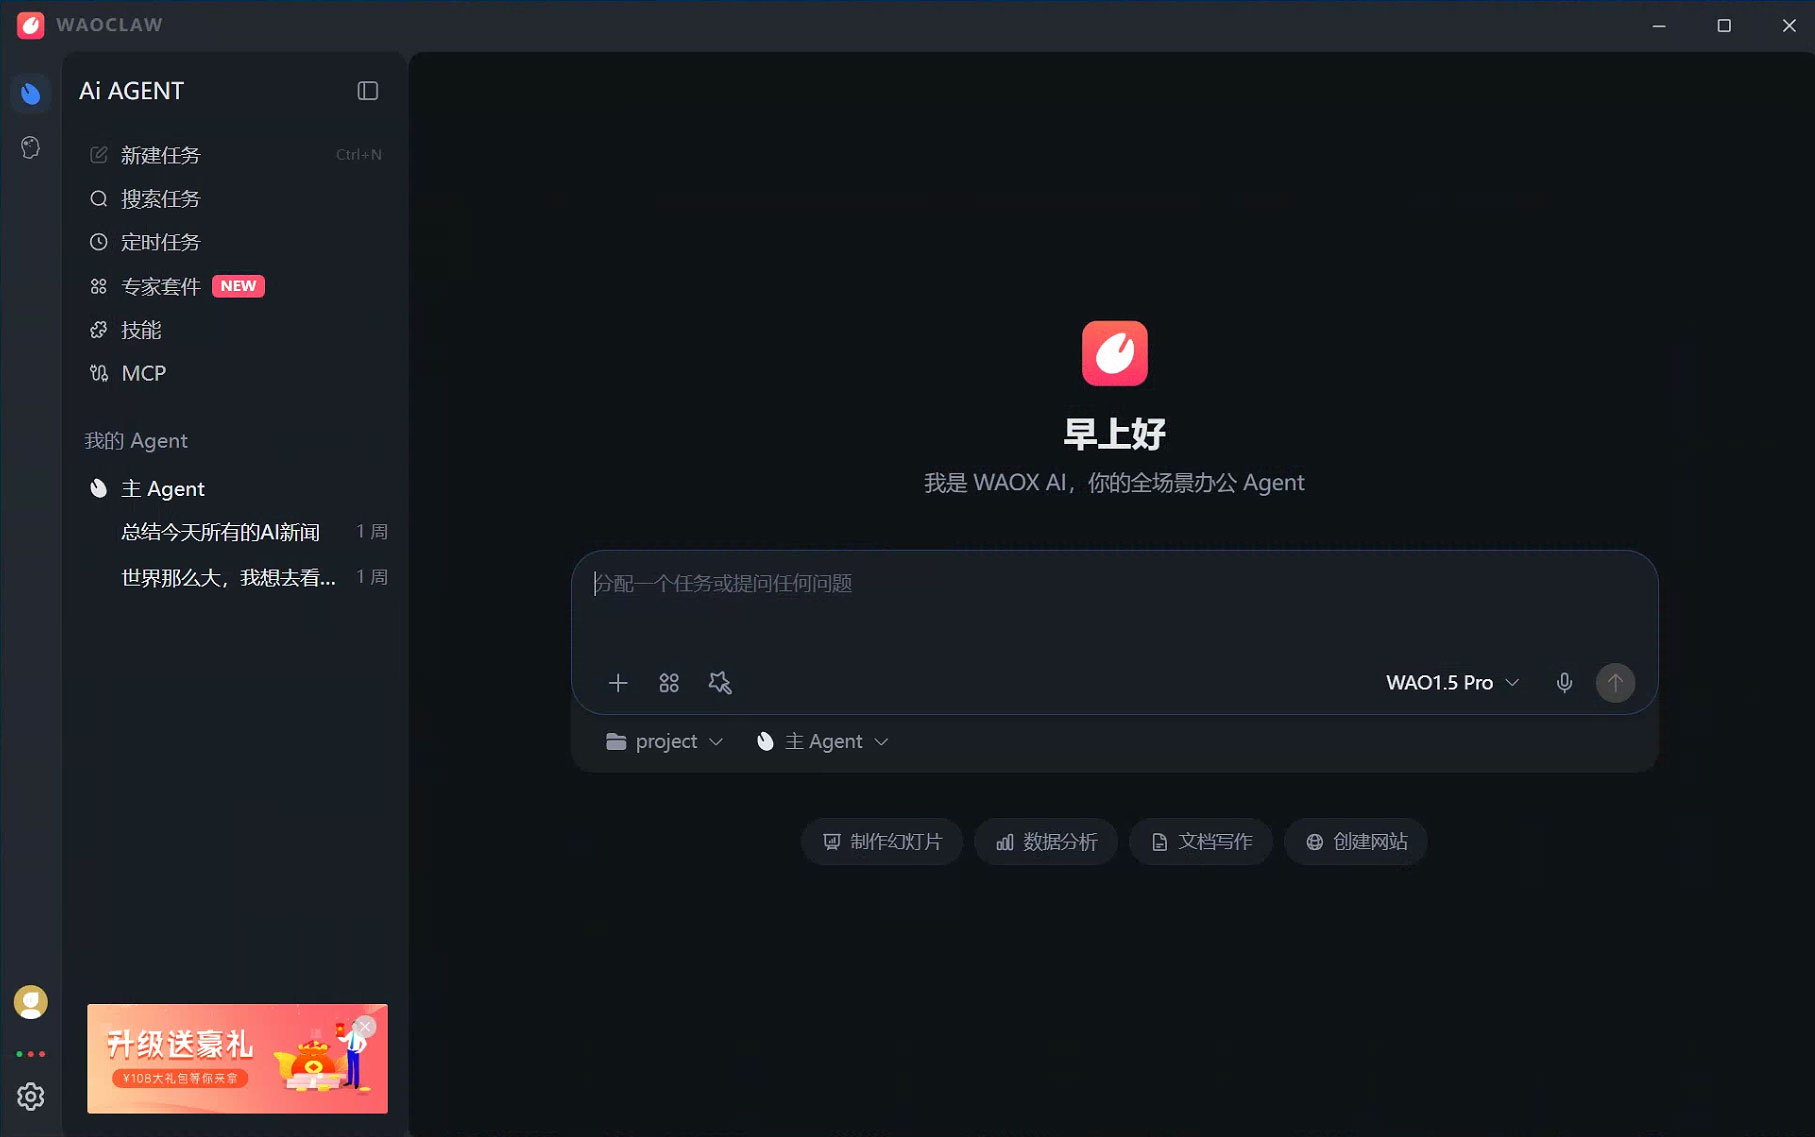This screenshot has height=1137, width=1815.
Task: Click the send arrow button
Action: 1615,683
